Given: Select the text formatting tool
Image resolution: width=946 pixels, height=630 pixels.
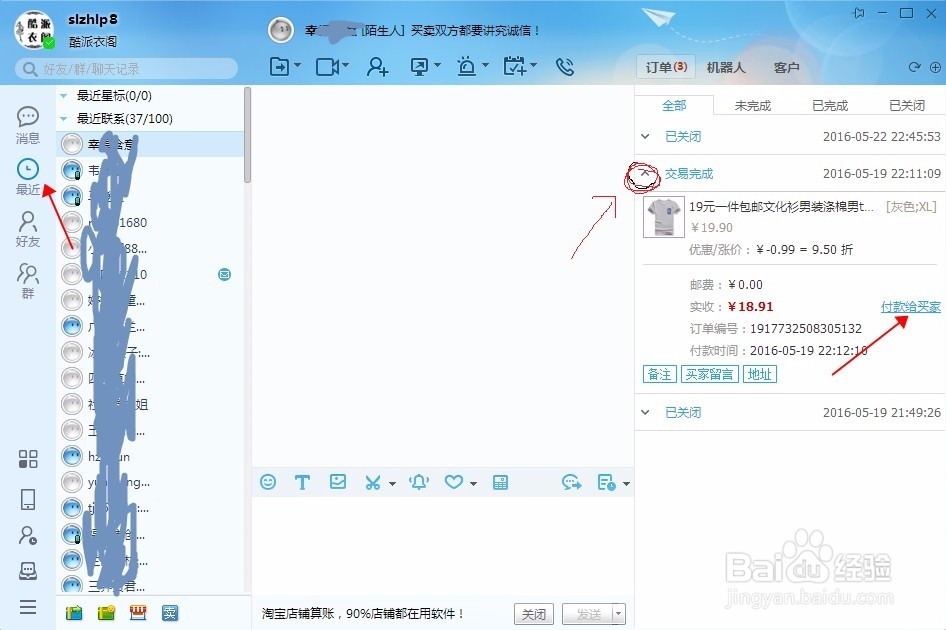Looking at the screenshot, I should point(303,481).
